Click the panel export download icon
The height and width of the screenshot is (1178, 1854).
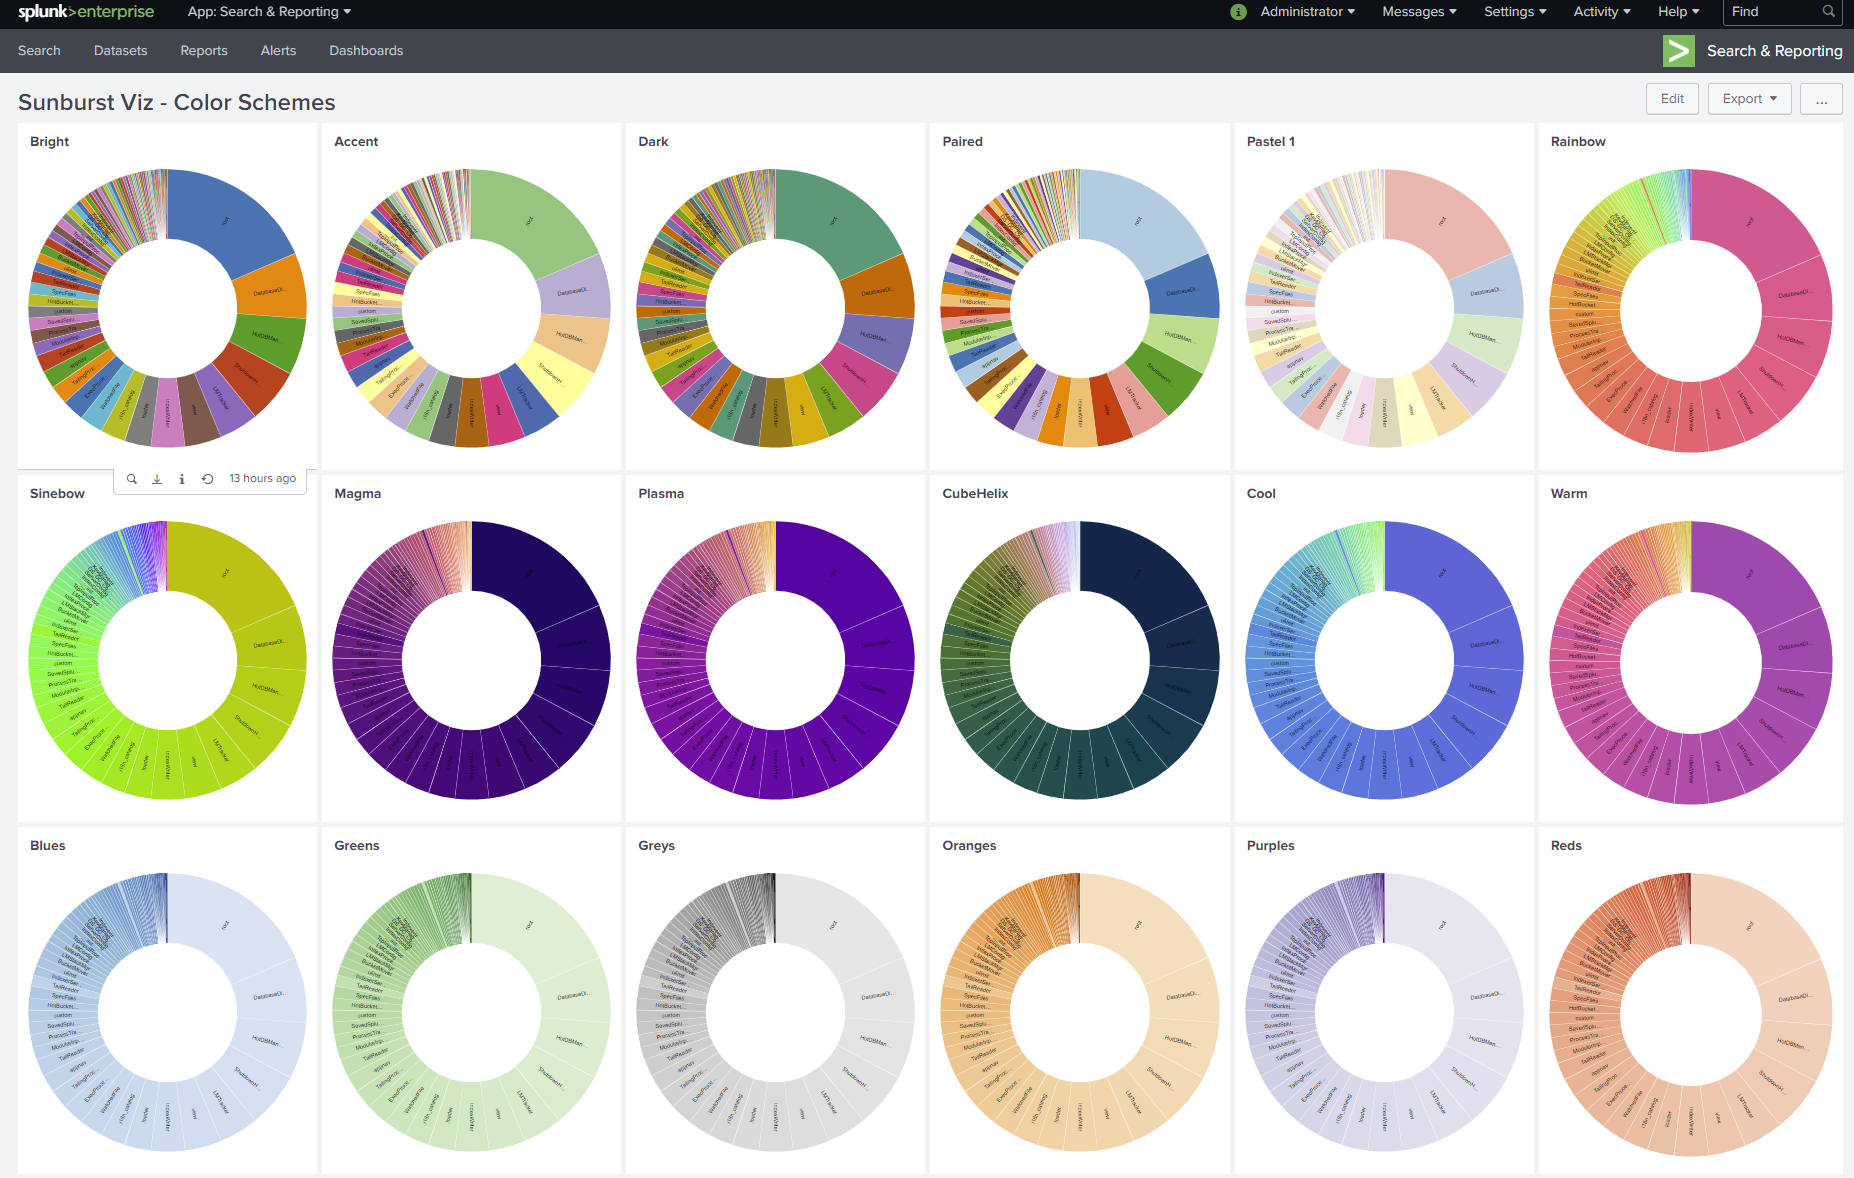pos(157,479)
